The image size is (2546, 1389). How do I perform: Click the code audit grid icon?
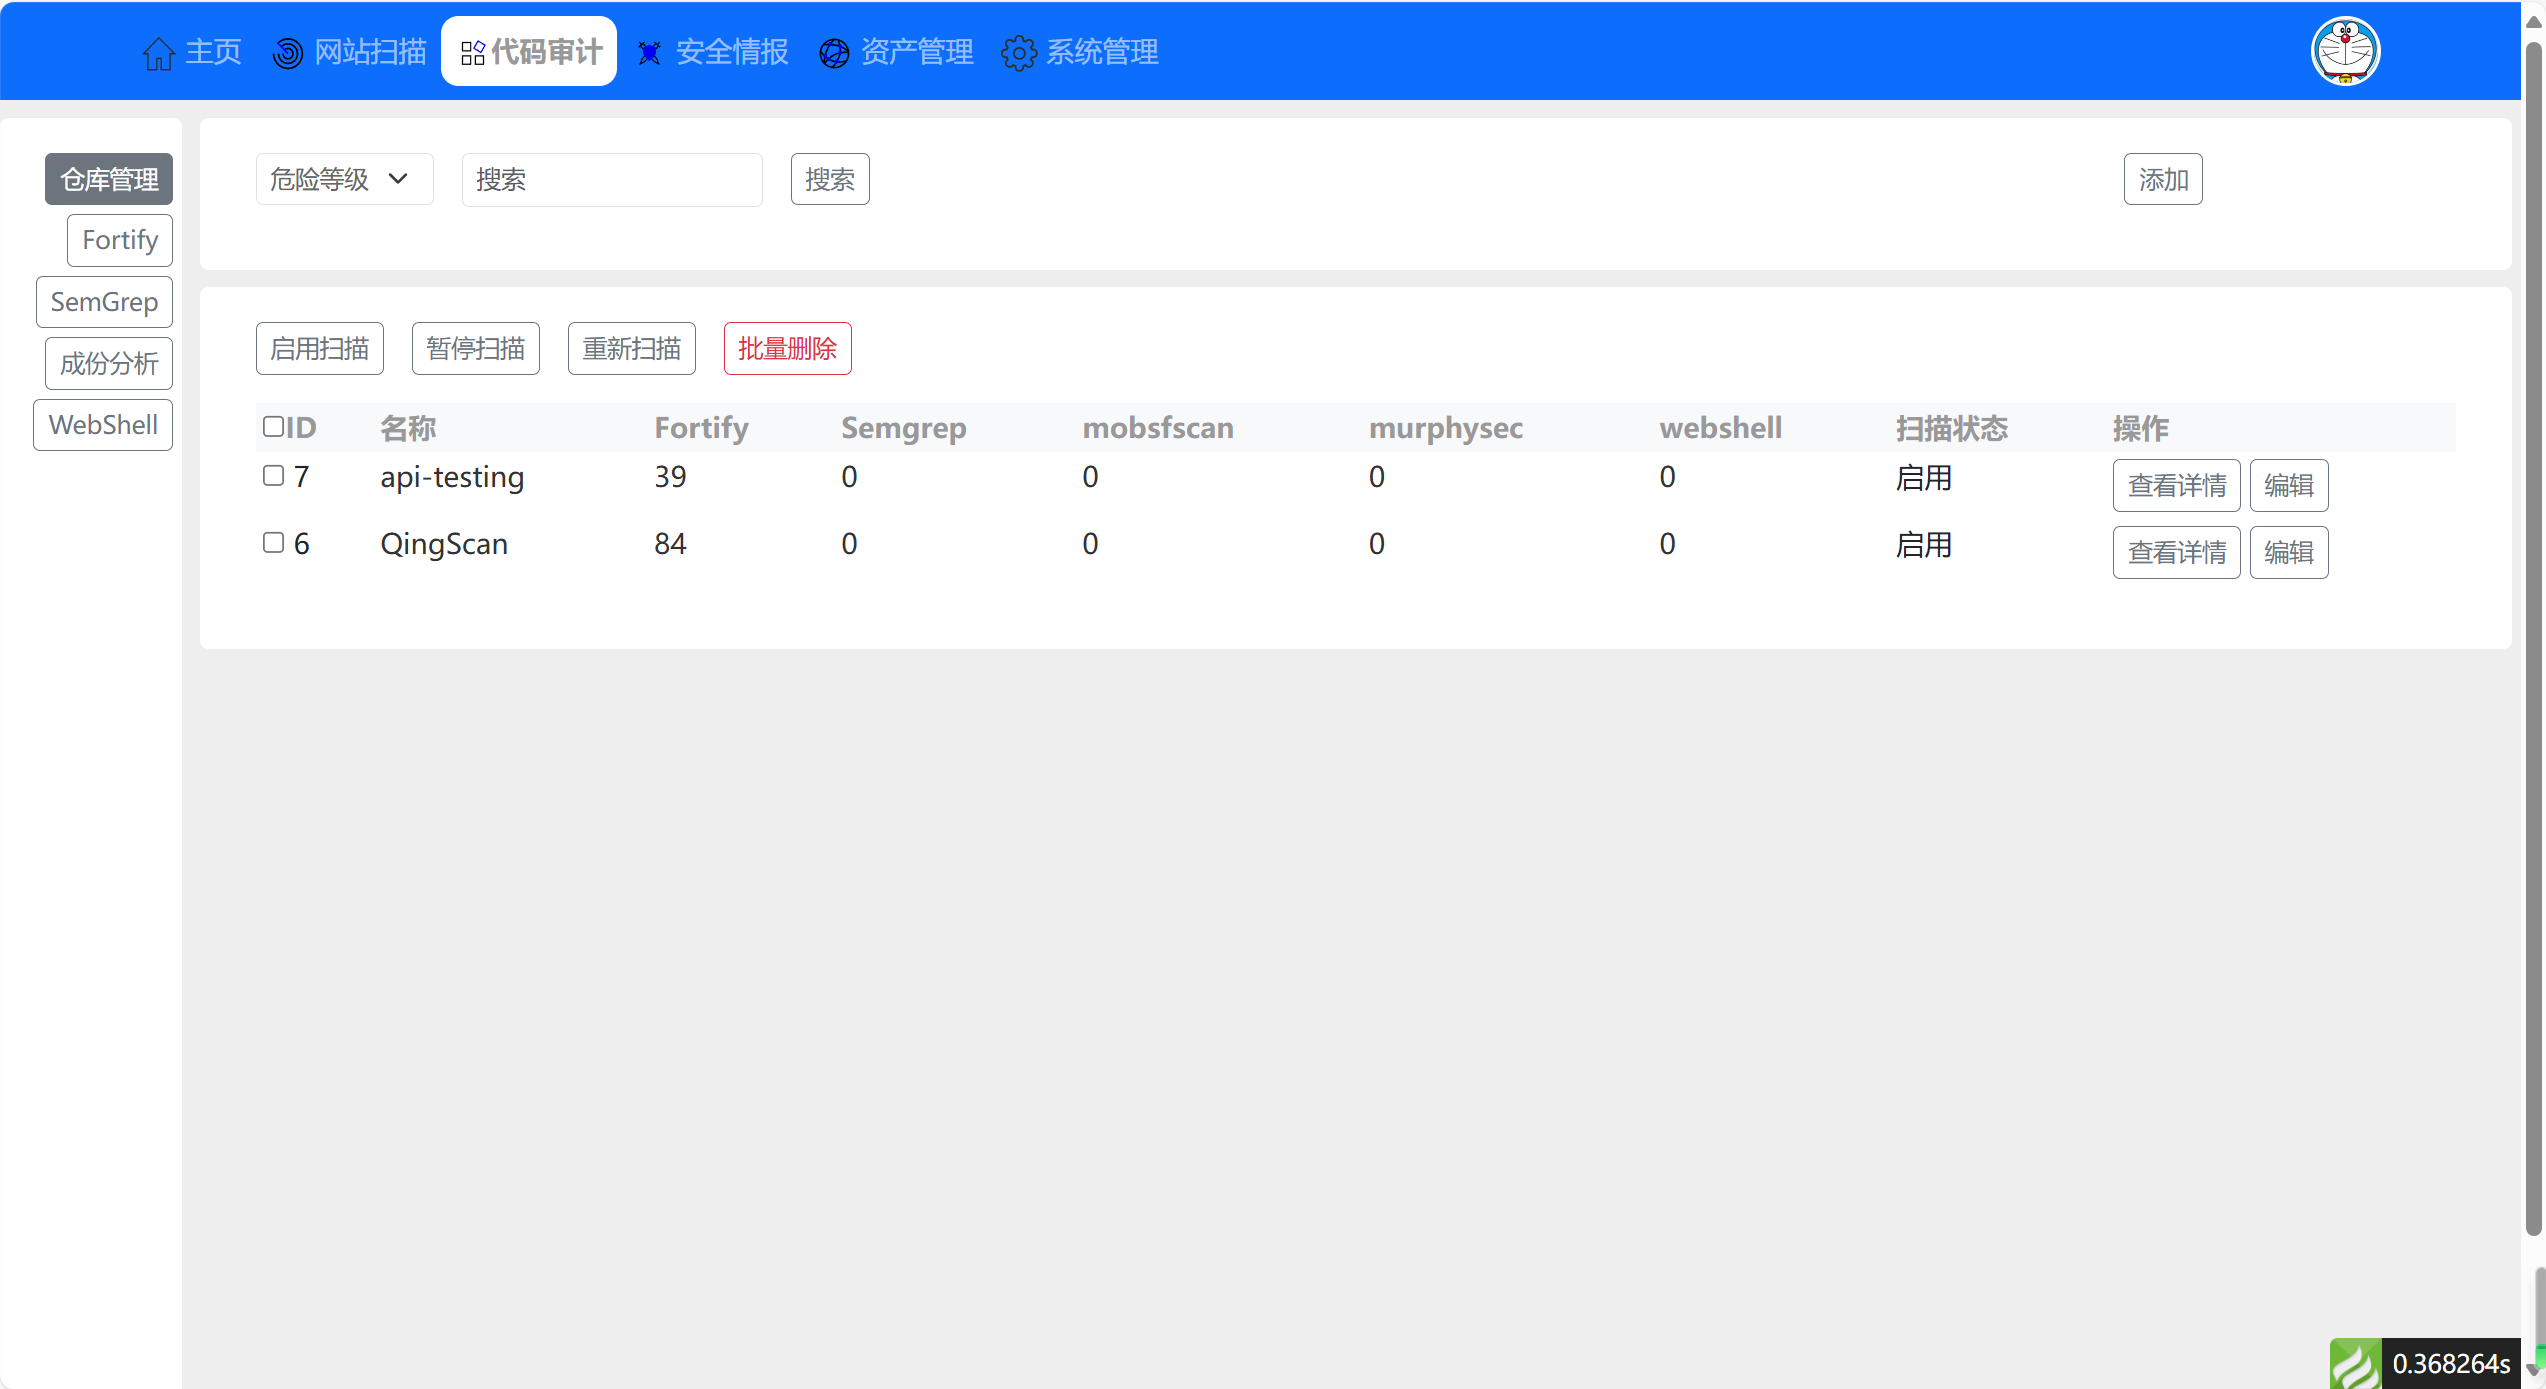point(472,53)
